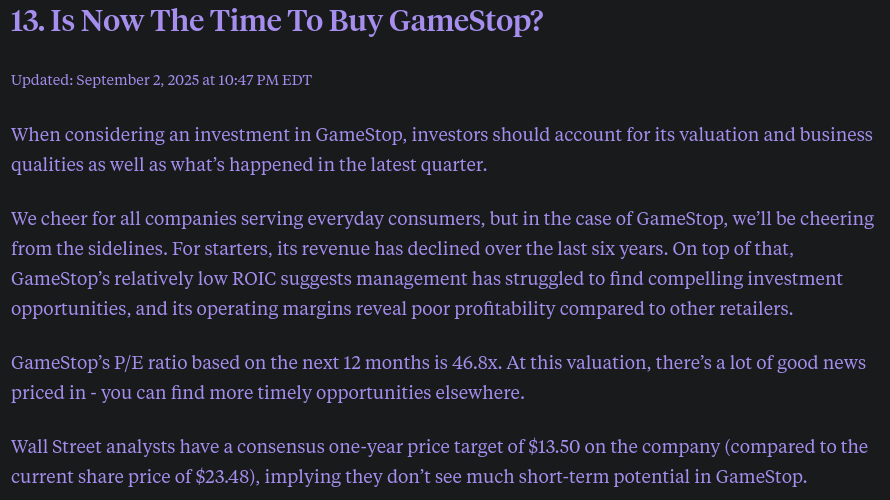Image resolution: width=890 pixels, height=500 pixels.
Task: Click the "$13.50" price target value
Action: (554, 447)
